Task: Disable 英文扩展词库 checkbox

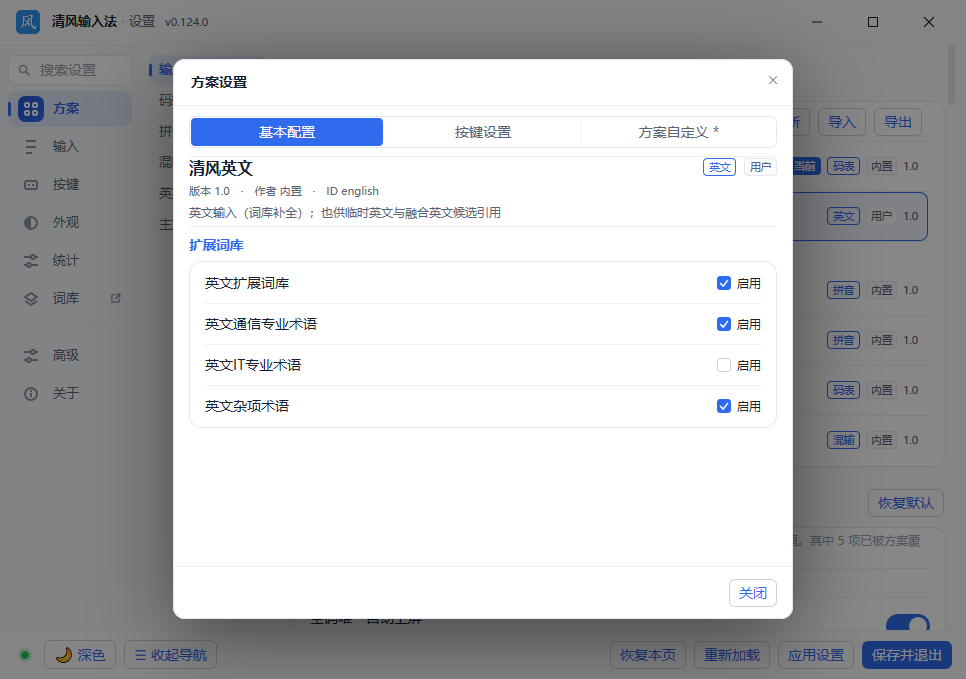Action: tap(724, 283)
